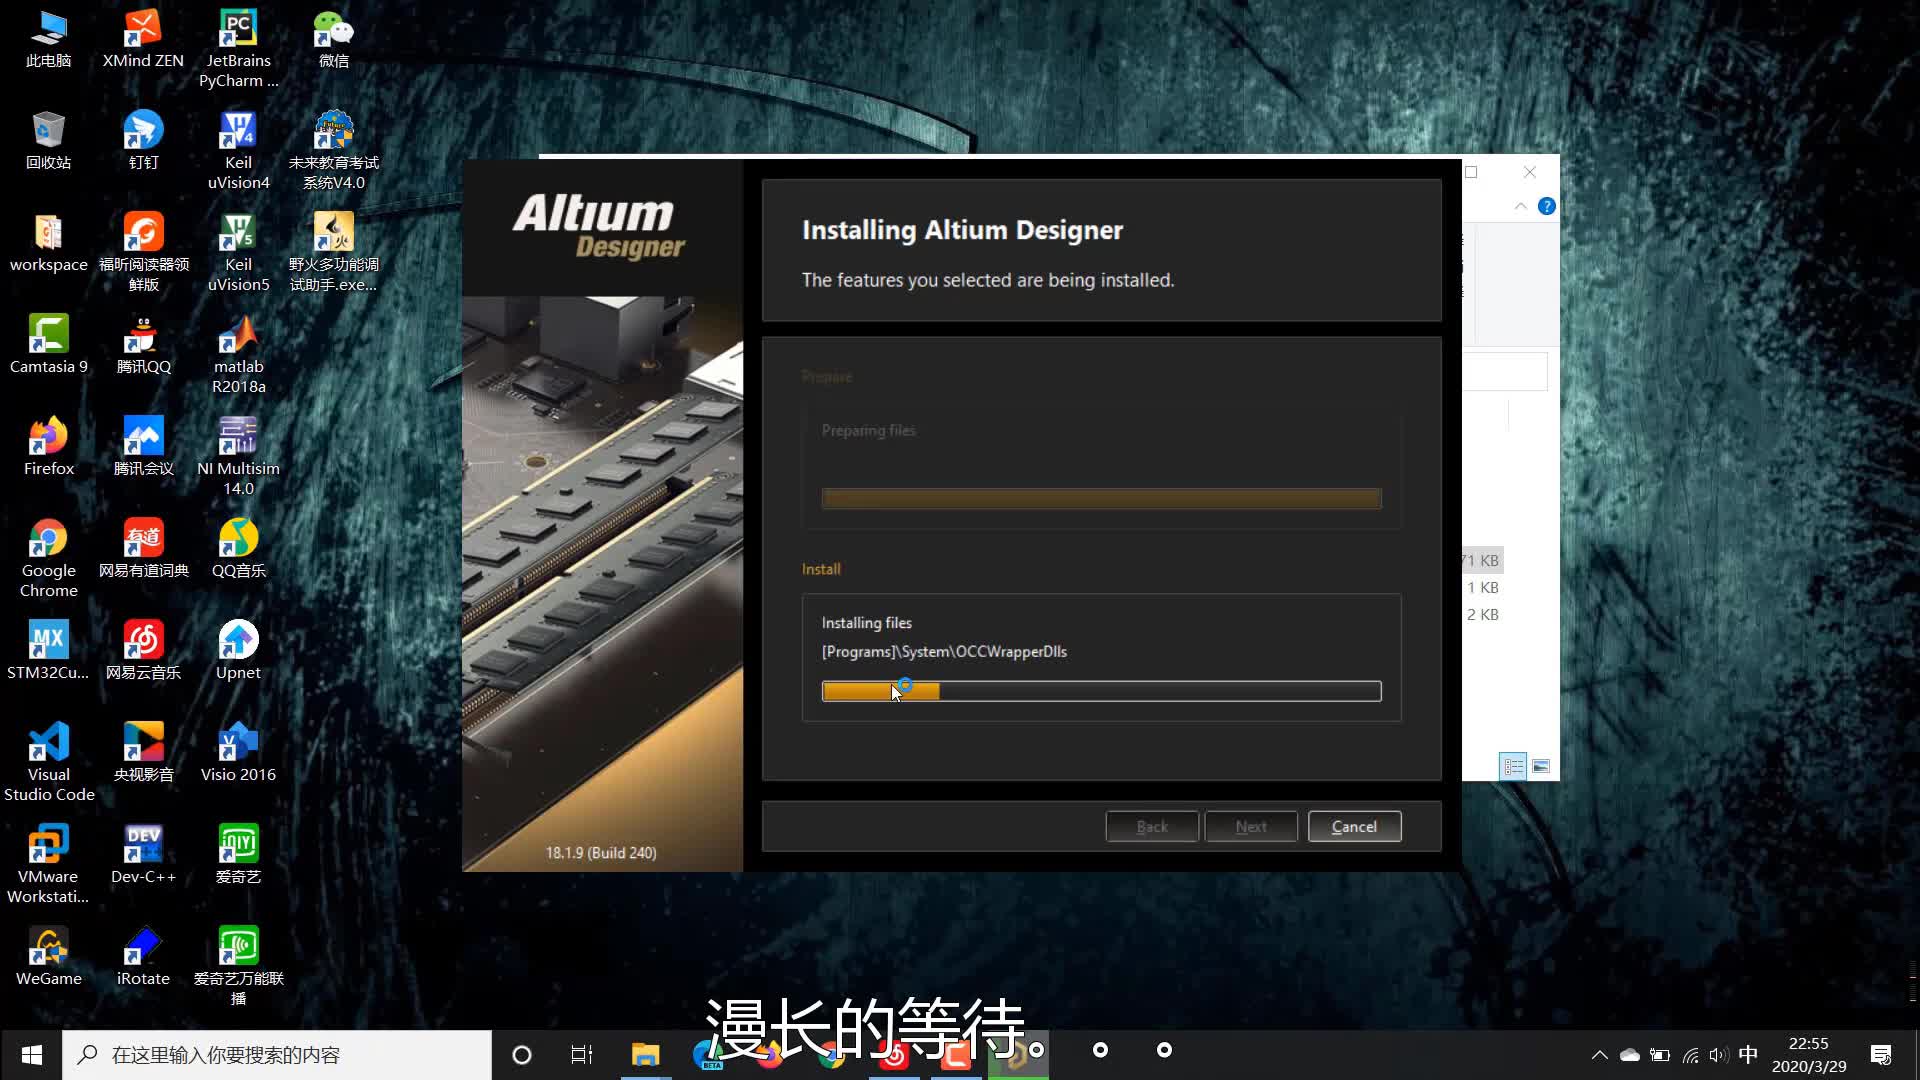Open the 腾讯QQ desktop shortcut

click(x=143, y=346)
